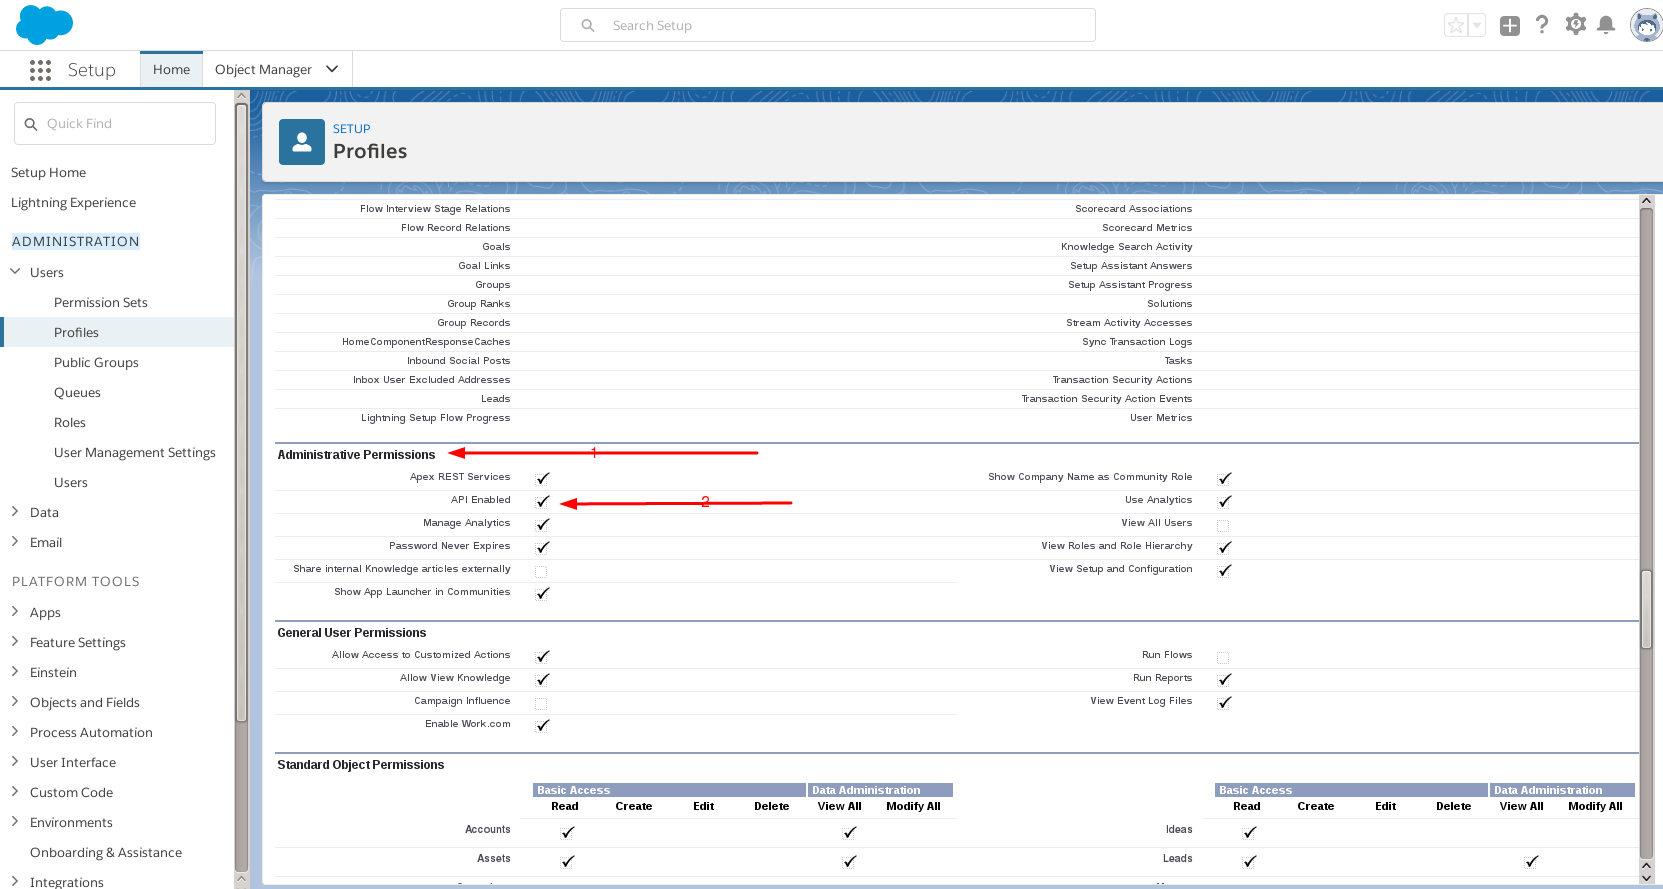
Task: Collapse the Users tree section
Action: tap(15, 271)
